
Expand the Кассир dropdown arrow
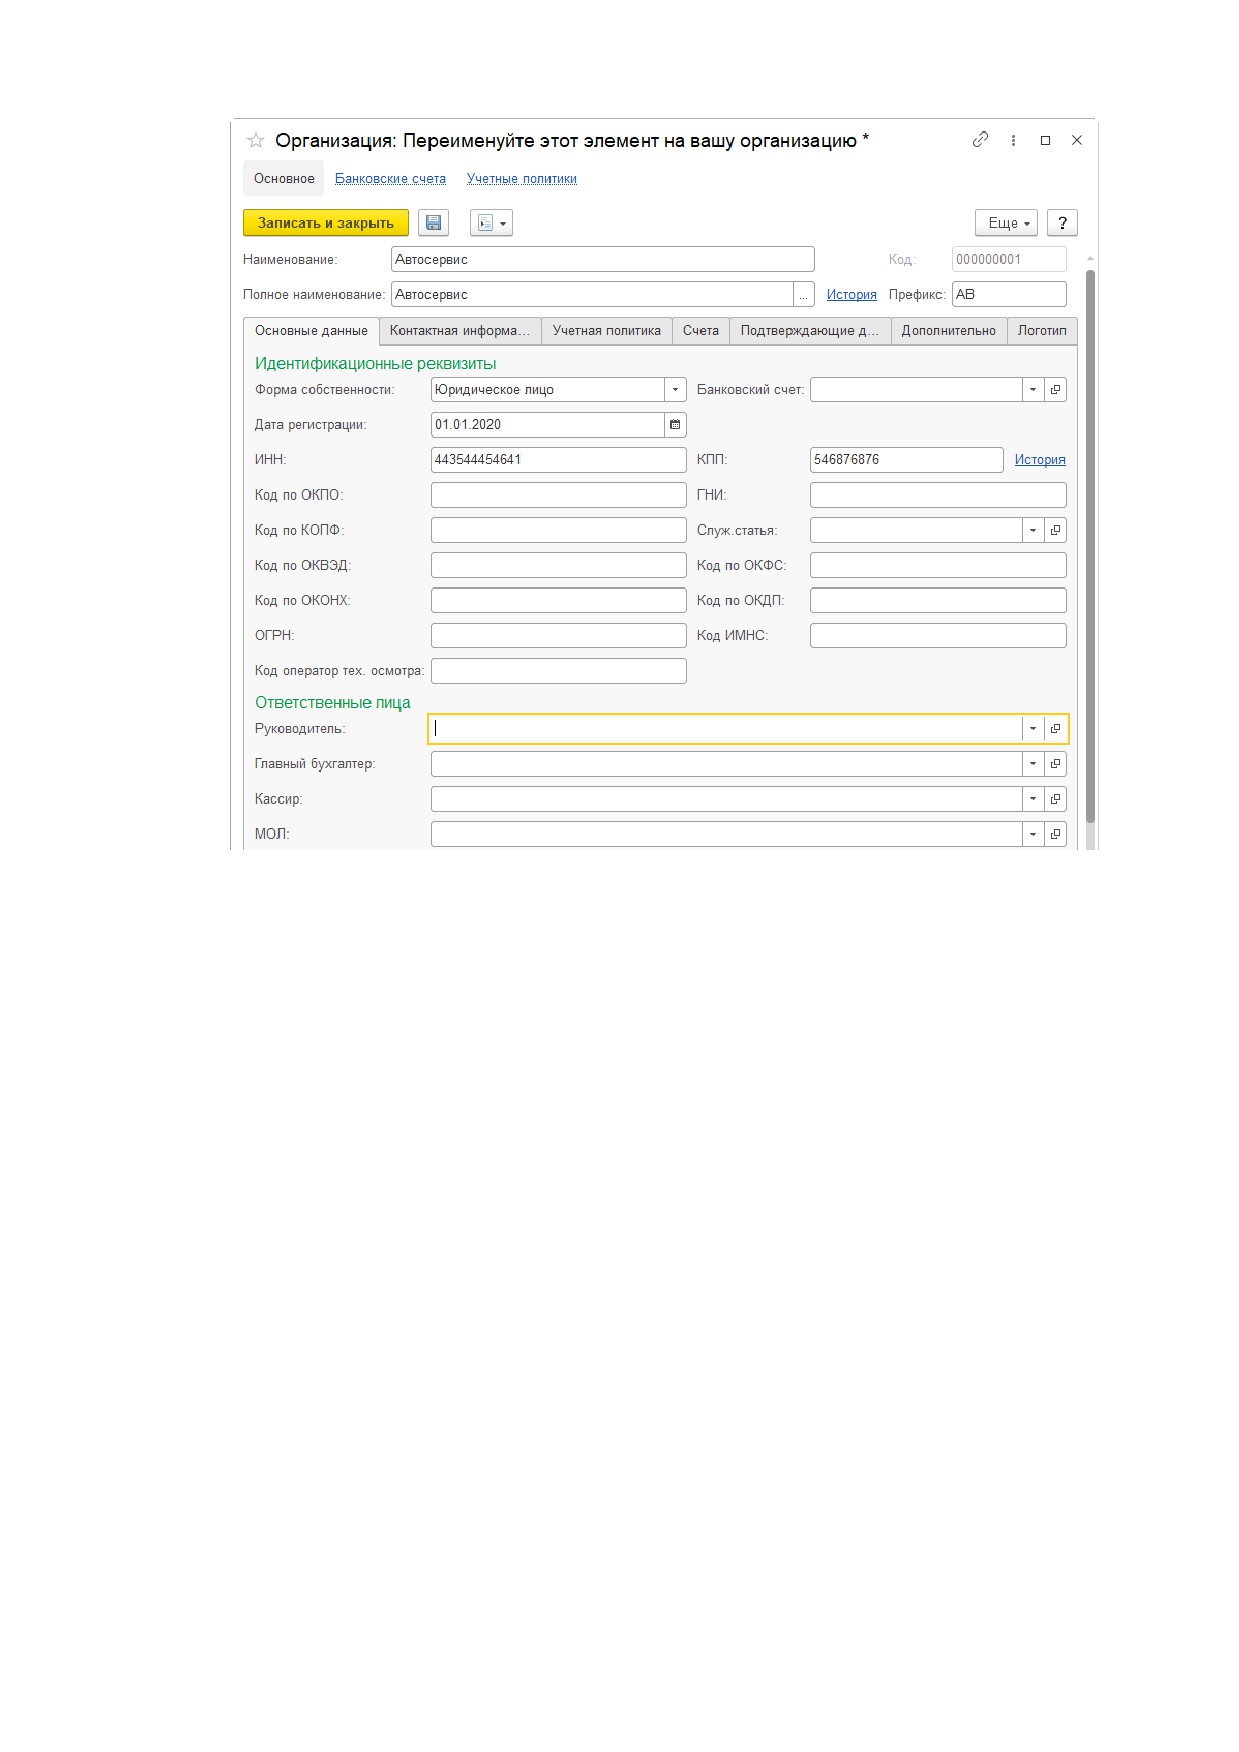point(1033,799)
